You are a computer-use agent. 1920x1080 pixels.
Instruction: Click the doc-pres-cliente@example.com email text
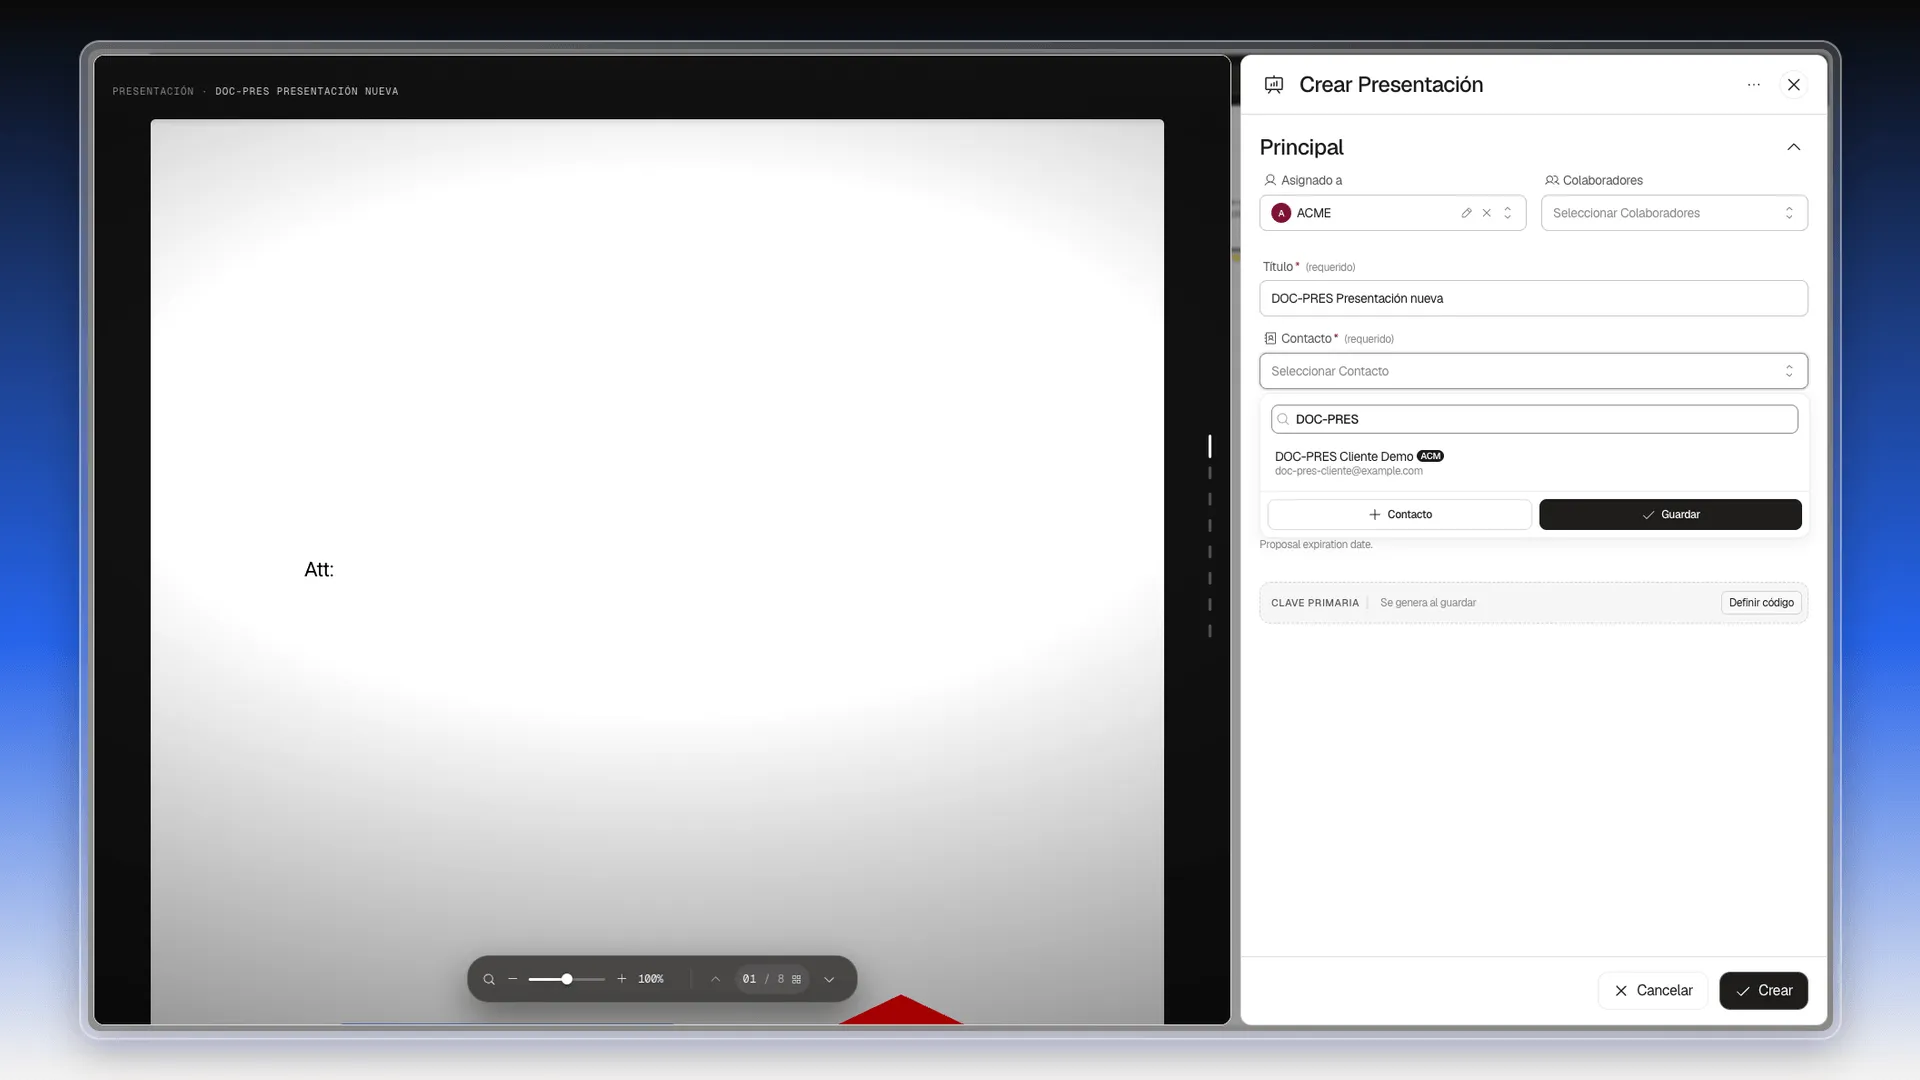click(1348, 471)
